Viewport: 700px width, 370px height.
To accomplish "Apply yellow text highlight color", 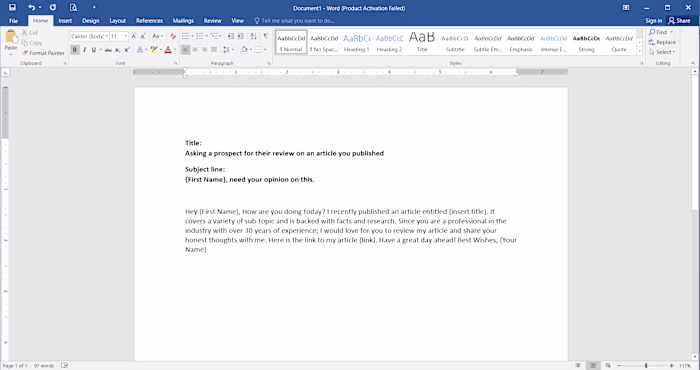I will point(154,50).
